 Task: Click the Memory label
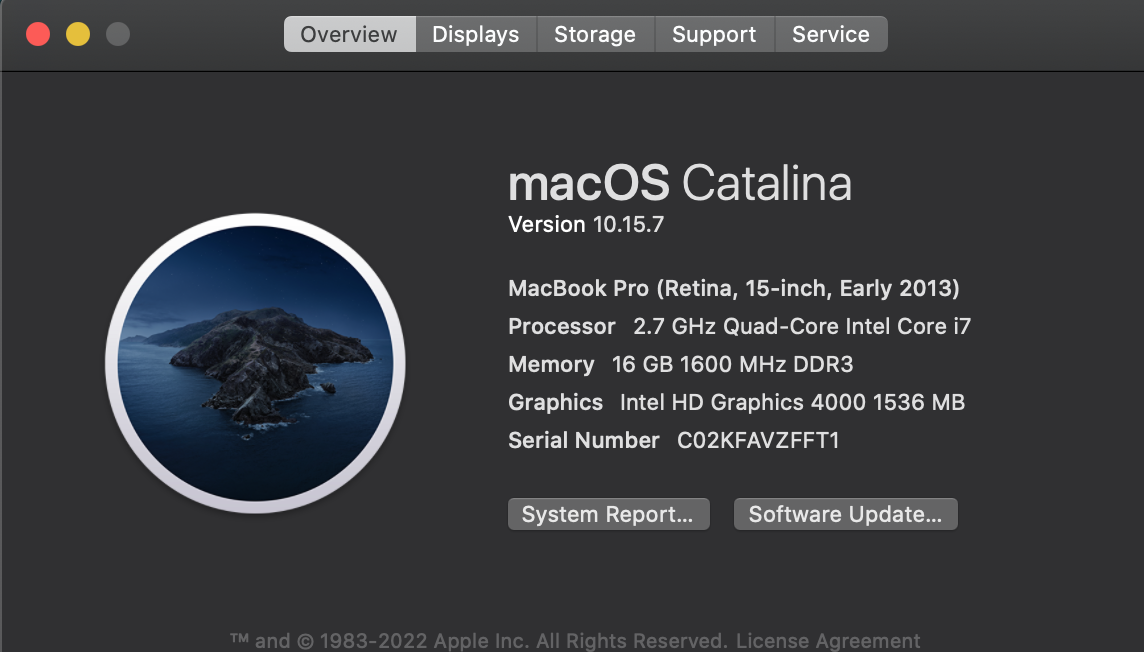(x=551, y=365)
